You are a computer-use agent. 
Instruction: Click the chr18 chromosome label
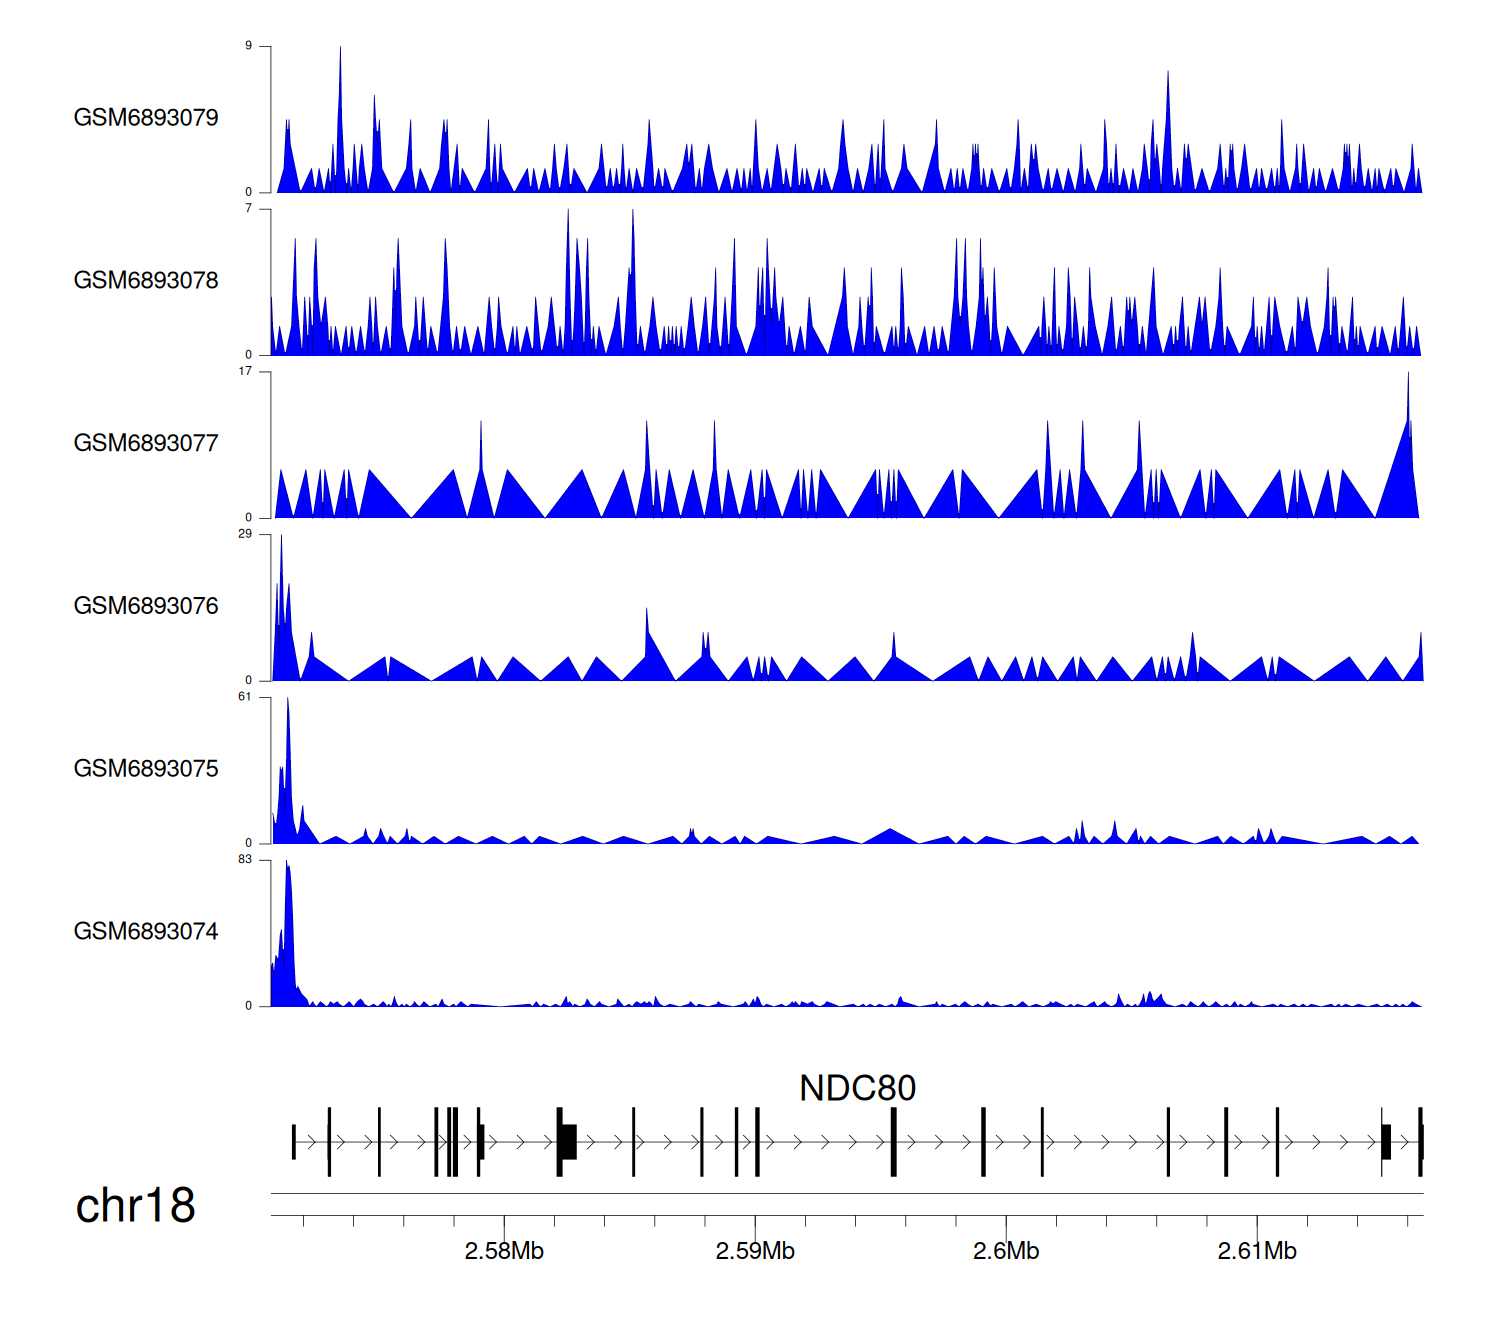pyautogui.click(x=135, y=1206)
